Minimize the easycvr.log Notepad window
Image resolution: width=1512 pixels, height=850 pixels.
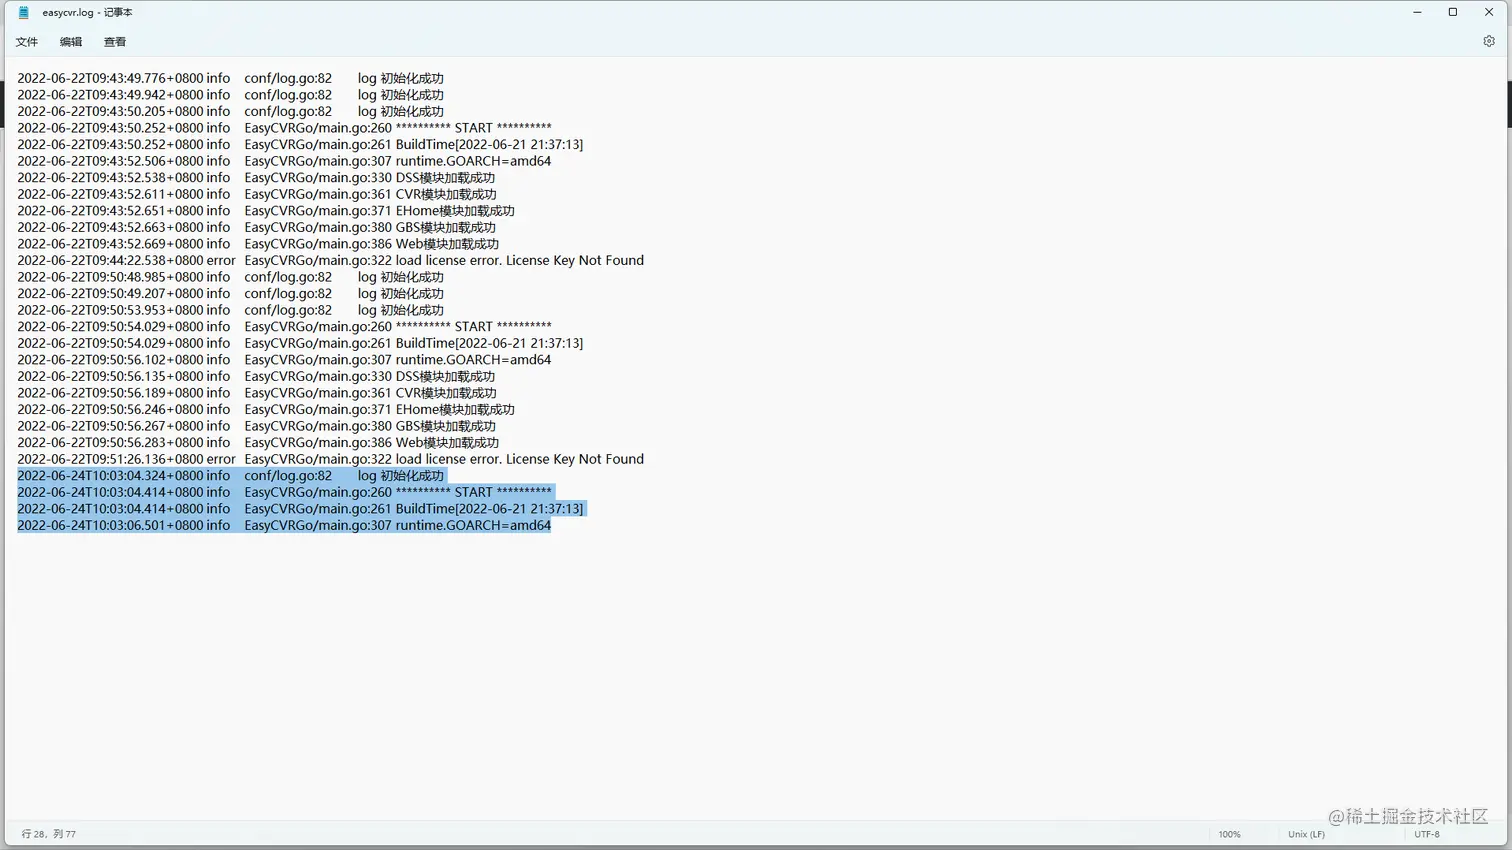click(1417, 12)
